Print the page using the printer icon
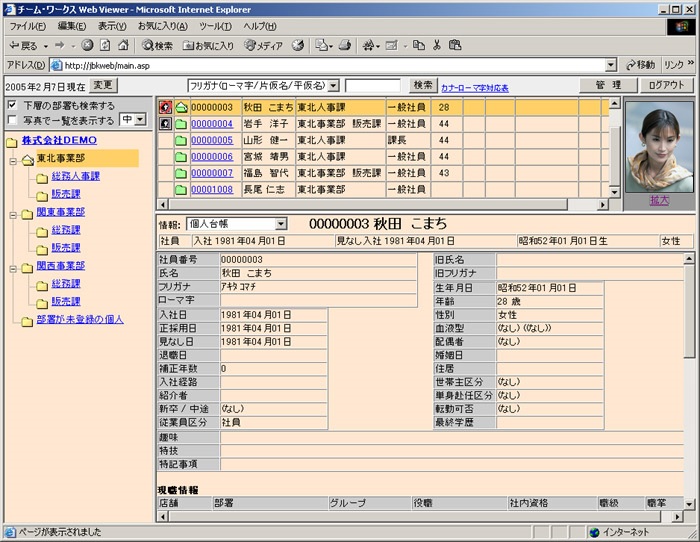Image resolution: width=700 pixels, height=542 pixels. pos(345,45)
